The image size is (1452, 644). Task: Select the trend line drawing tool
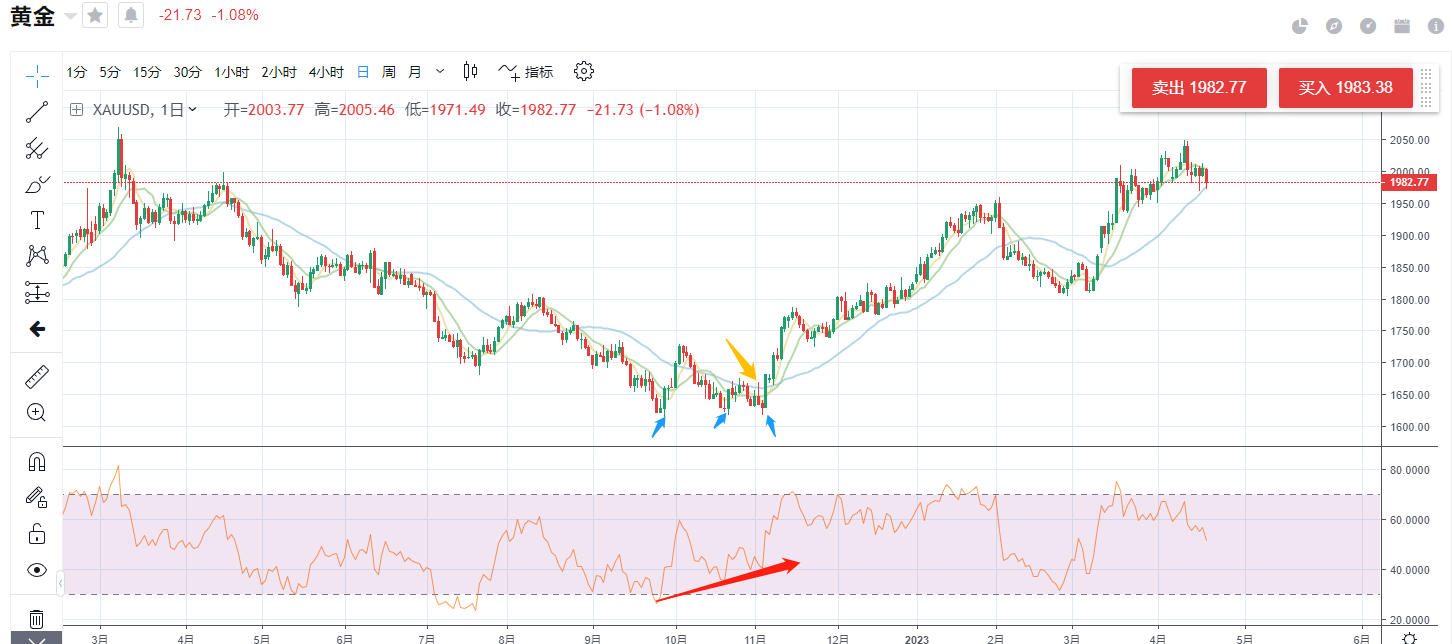coord(37,111)
